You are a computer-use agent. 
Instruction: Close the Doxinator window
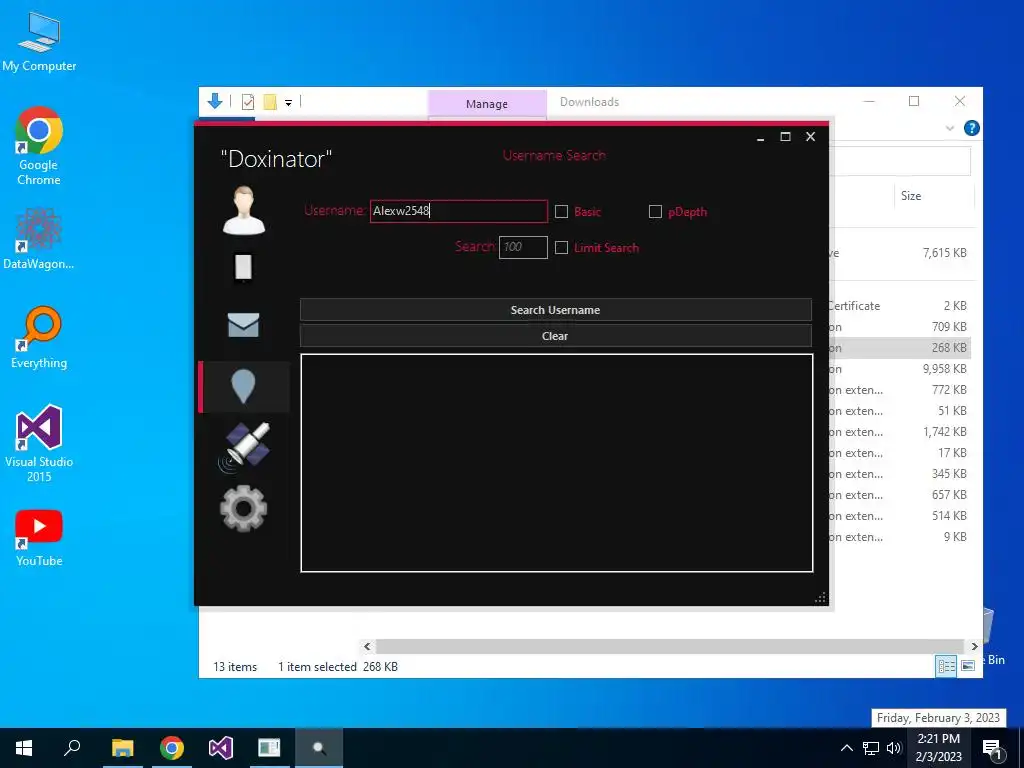(810, 136)
